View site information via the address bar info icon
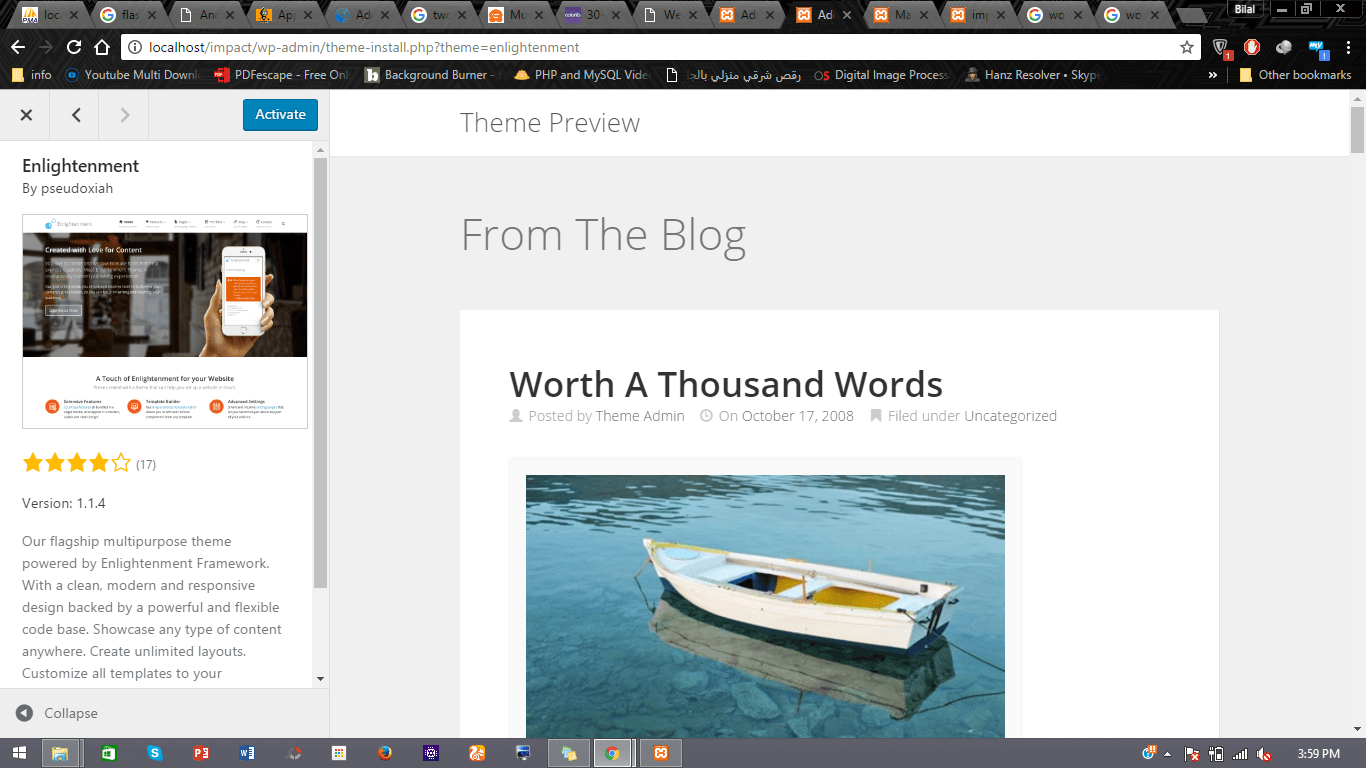1366x768 pixels. tap(133, 47)
